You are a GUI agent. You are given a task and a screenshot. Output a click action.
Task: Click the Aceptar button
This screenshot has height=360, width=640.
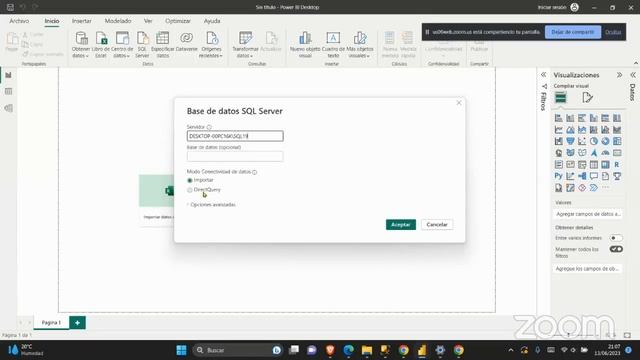pos(401,224)
